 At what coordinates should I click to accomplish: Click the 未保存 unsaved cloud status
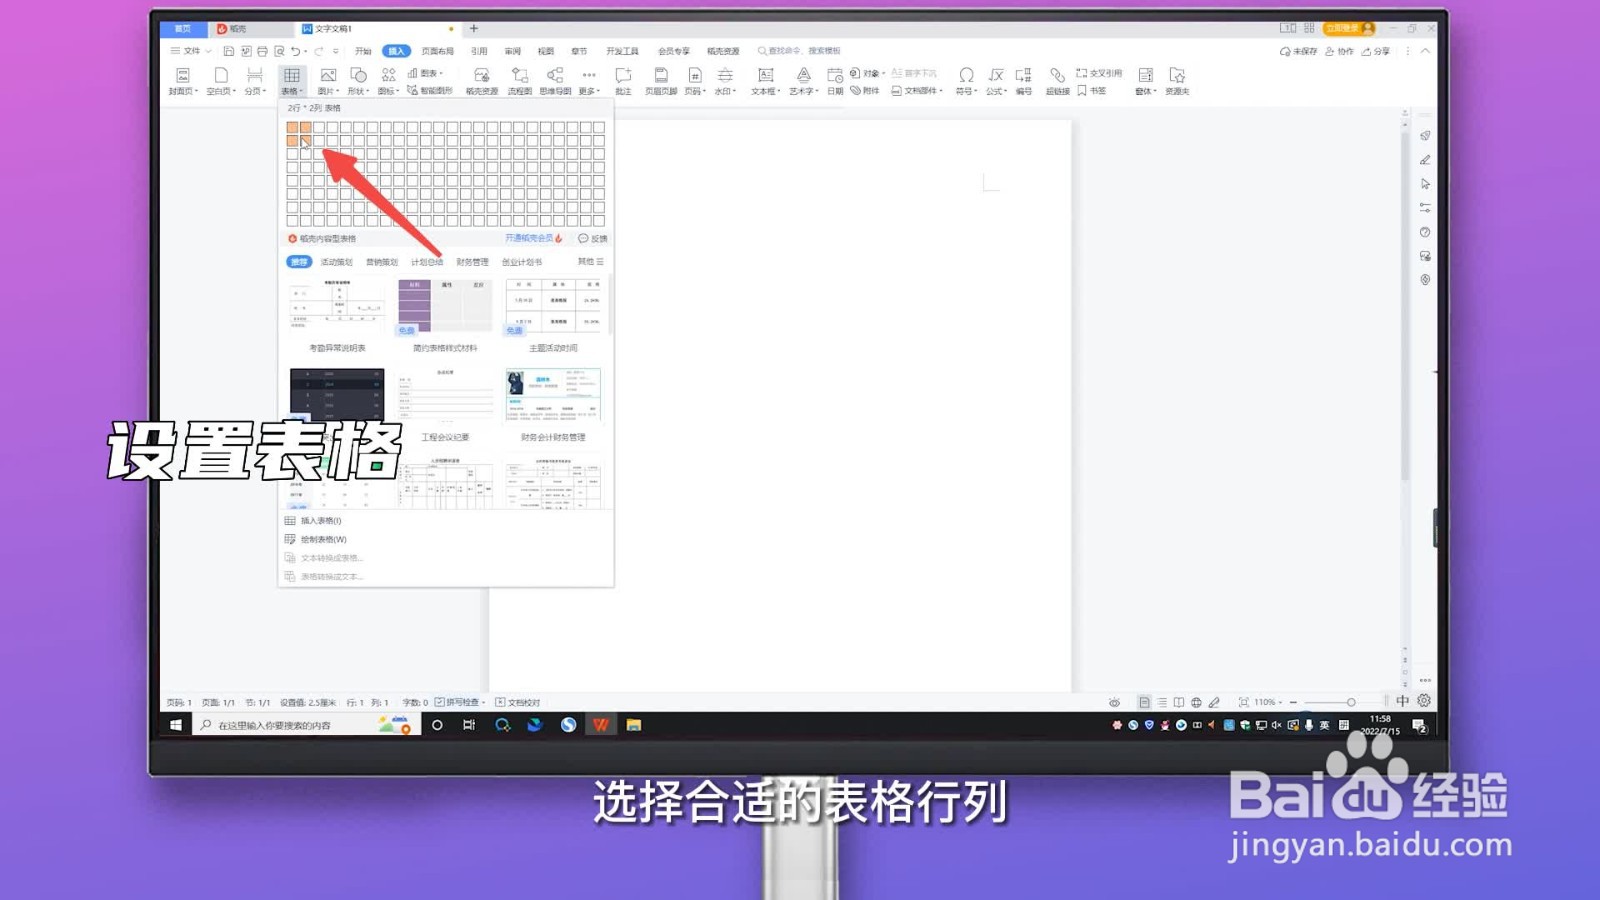[x=1298, y=51]
